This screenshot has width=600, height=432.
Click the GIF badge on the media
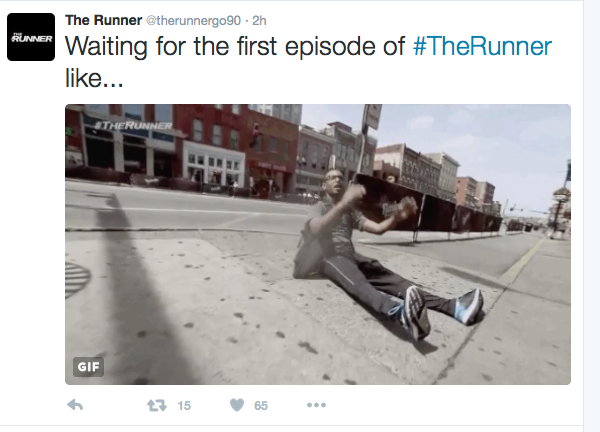pos(88,367)
